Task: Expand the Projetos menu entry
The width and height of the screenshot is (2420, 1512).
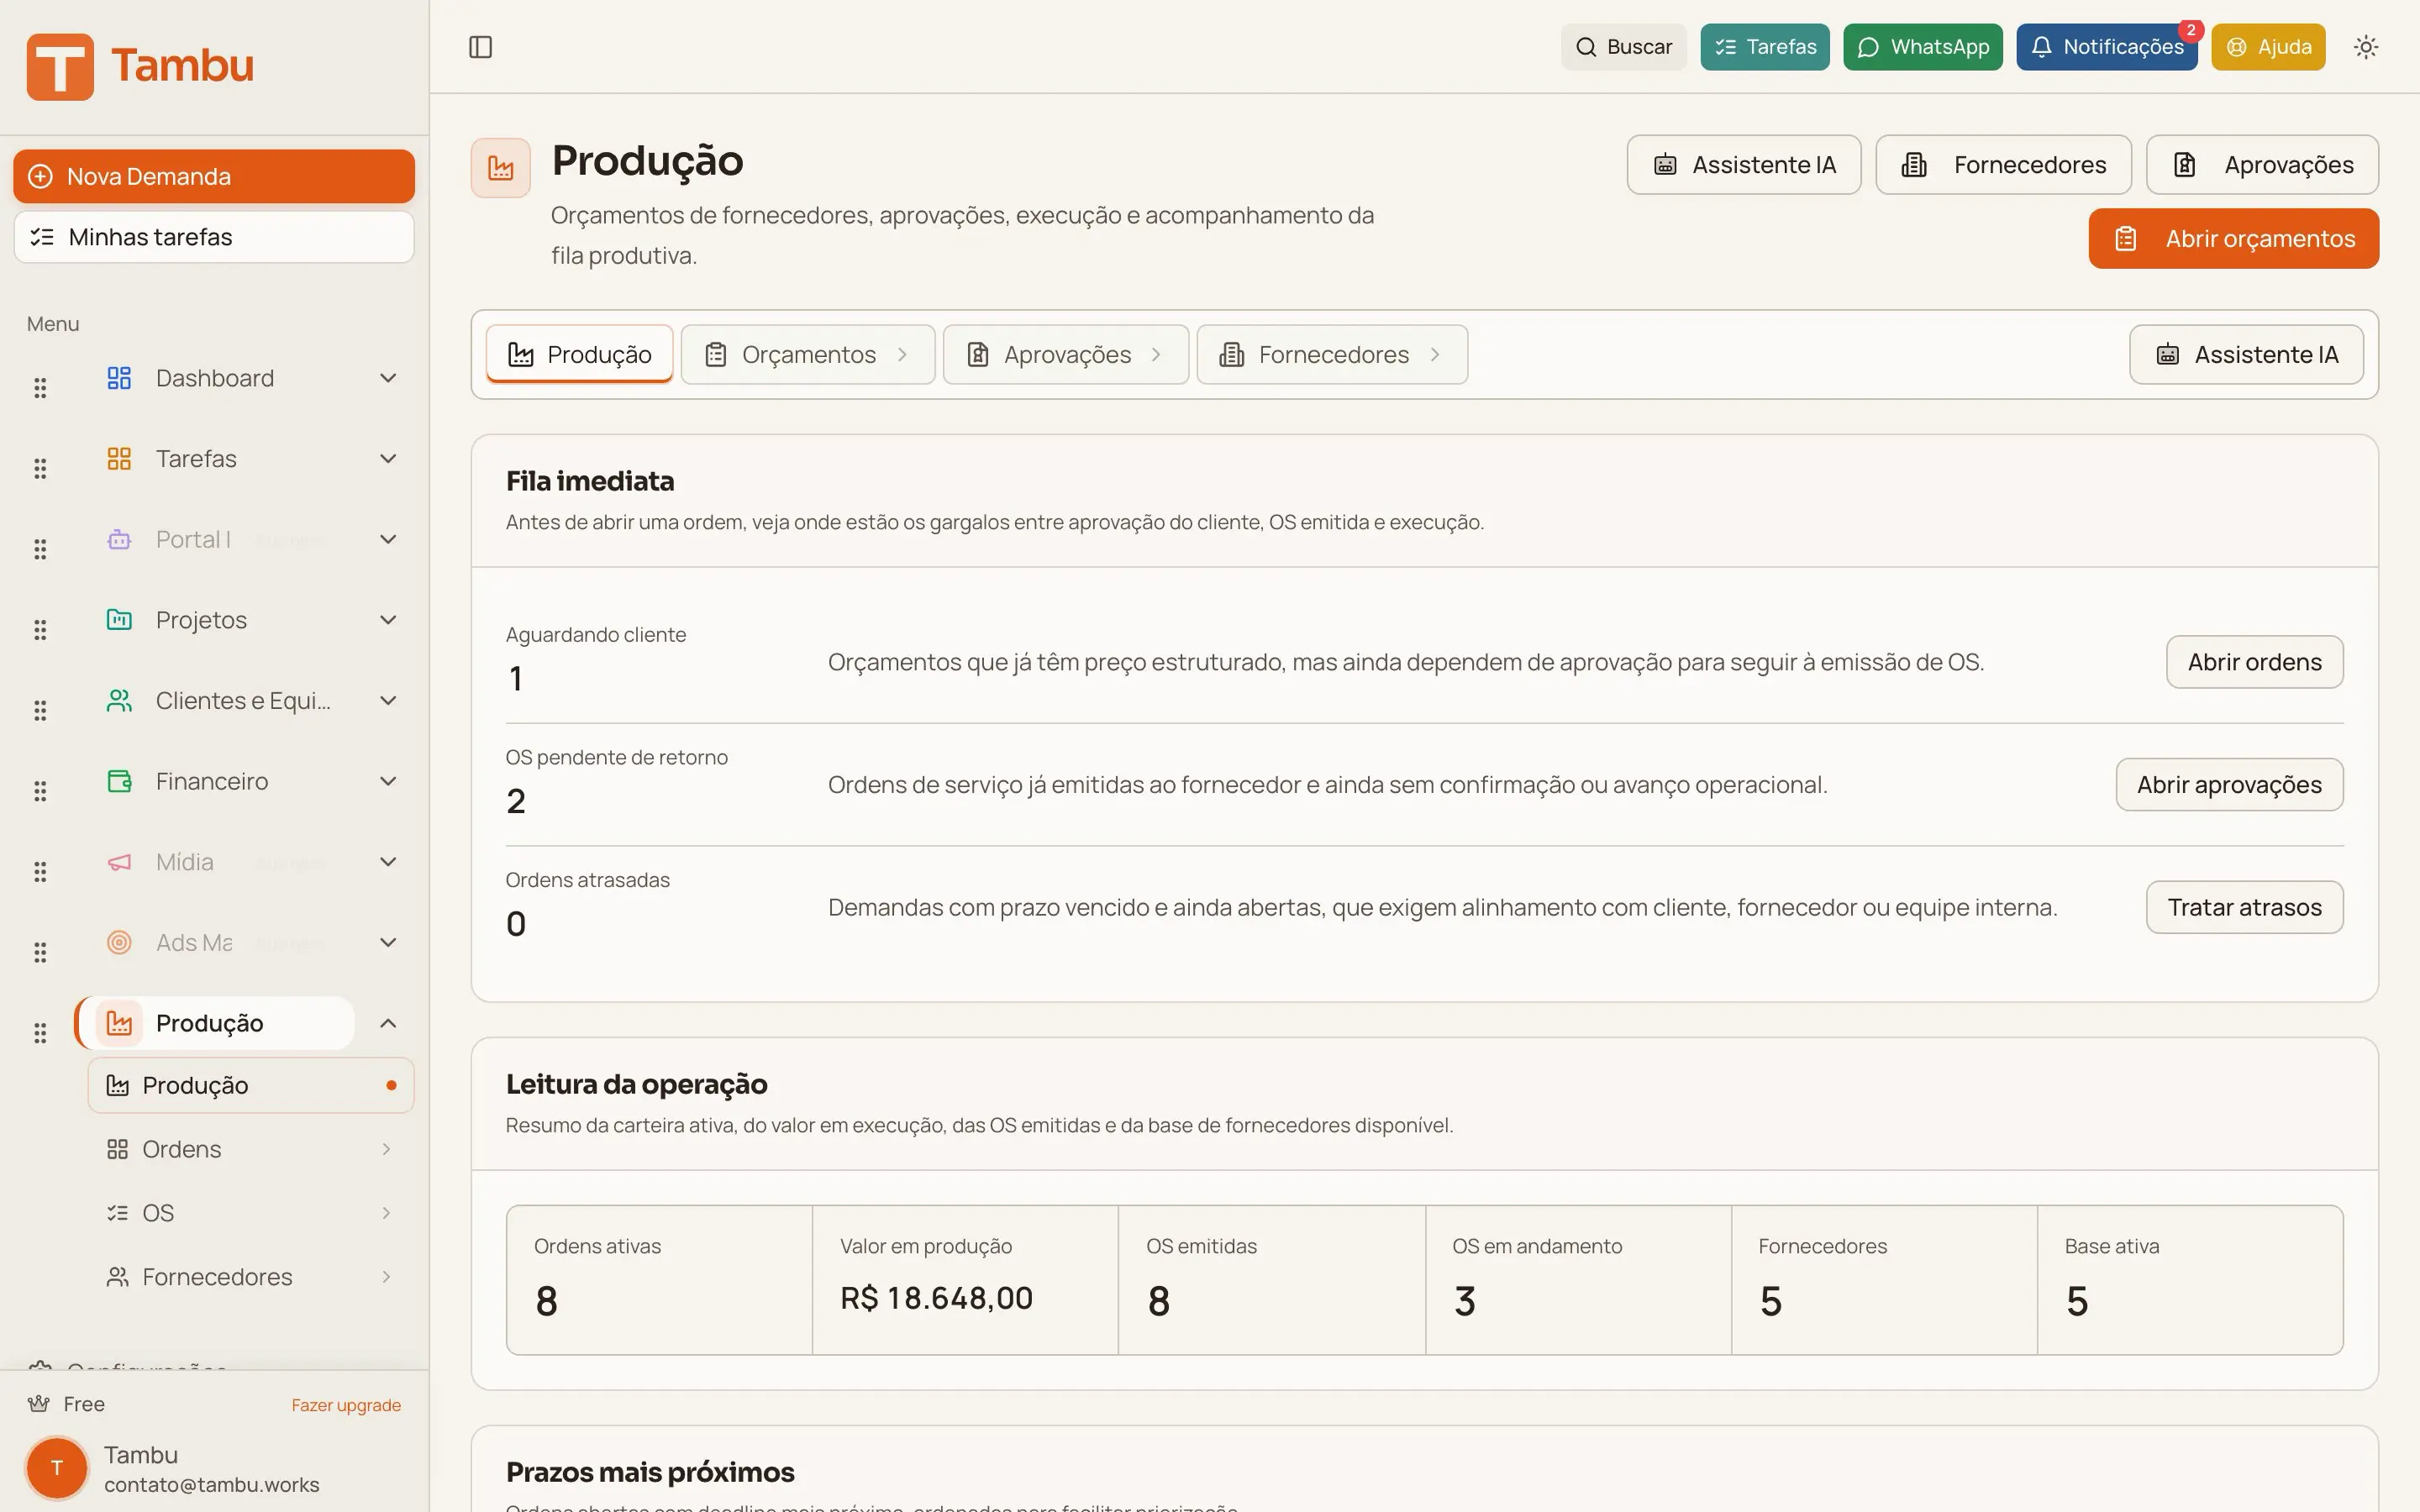Action: pyautogui.click(x=388, y=619)
